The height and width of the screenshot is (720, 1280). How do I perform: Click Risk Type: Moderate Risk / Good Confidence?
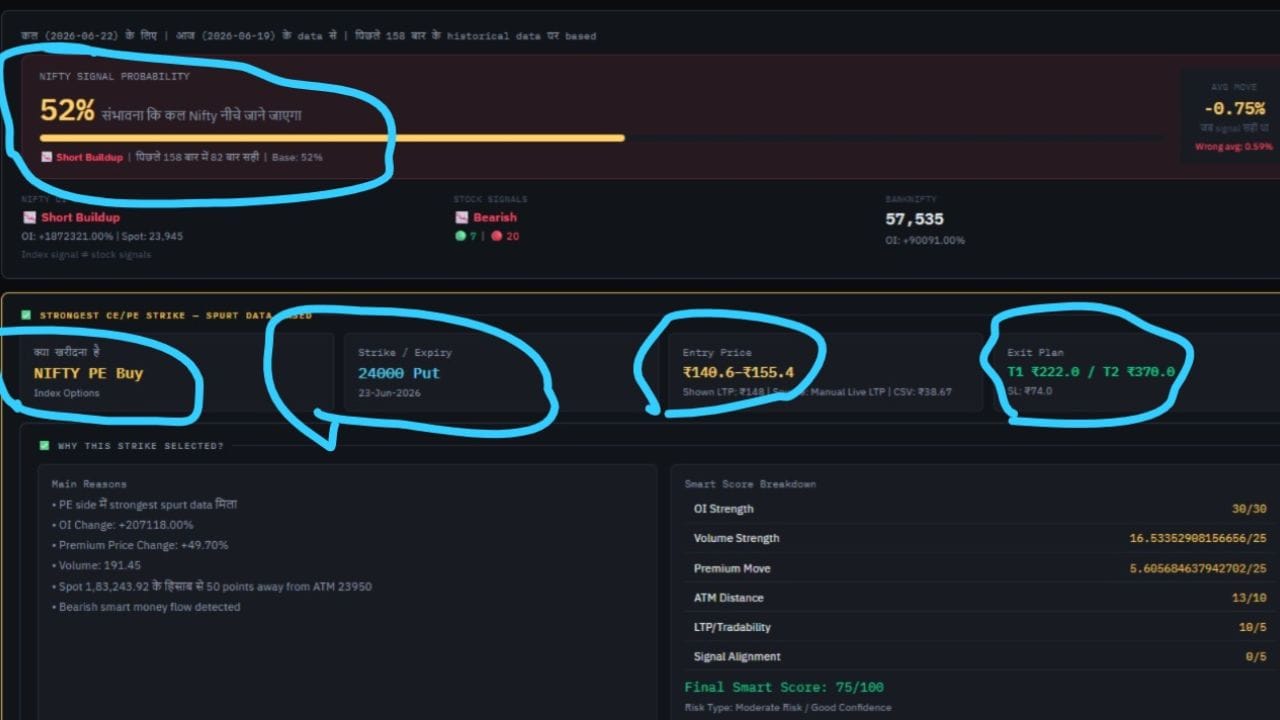click(787, 707)
